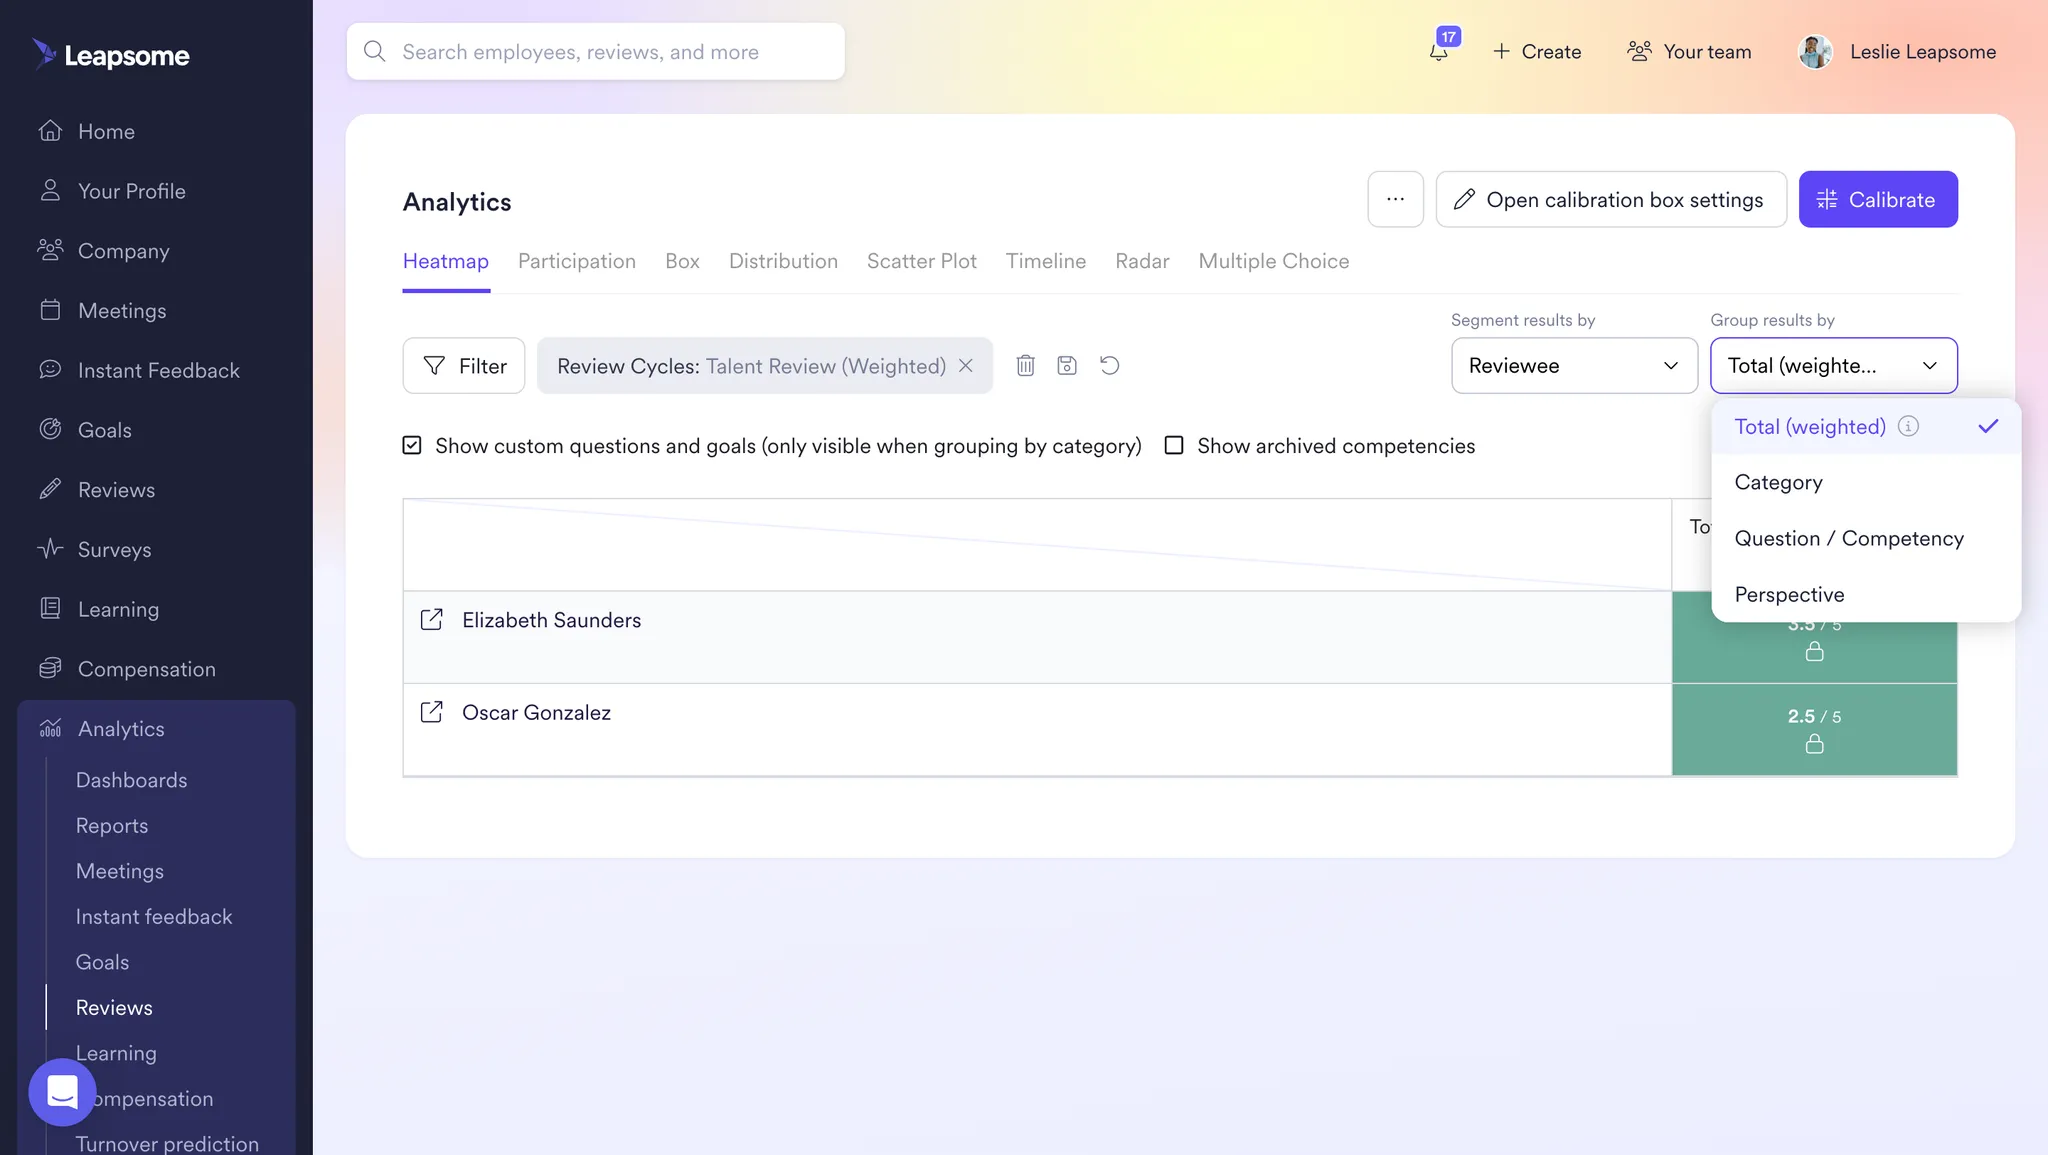
Task: Click the notification bell icon
Action: pyautogui.click(x=1440, y=51)
